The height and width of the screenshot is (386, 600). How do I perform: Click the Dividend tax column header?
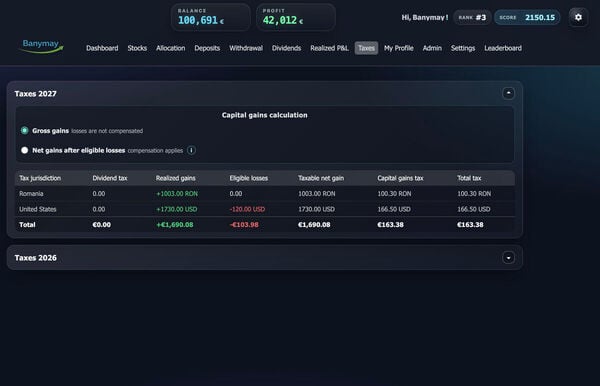coord(110,178)
